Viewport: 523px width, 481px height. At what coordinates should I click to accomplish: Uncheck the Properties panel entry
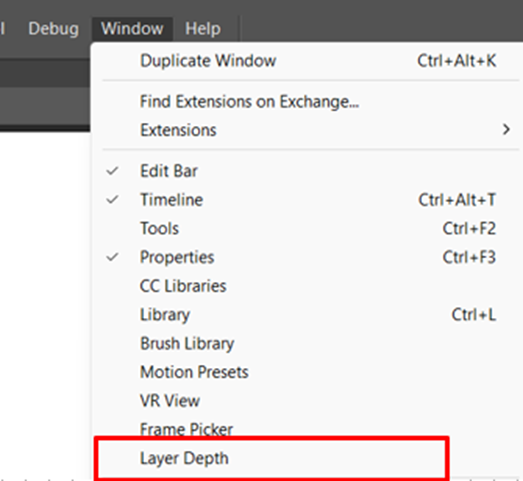click(x=112, y=257)
